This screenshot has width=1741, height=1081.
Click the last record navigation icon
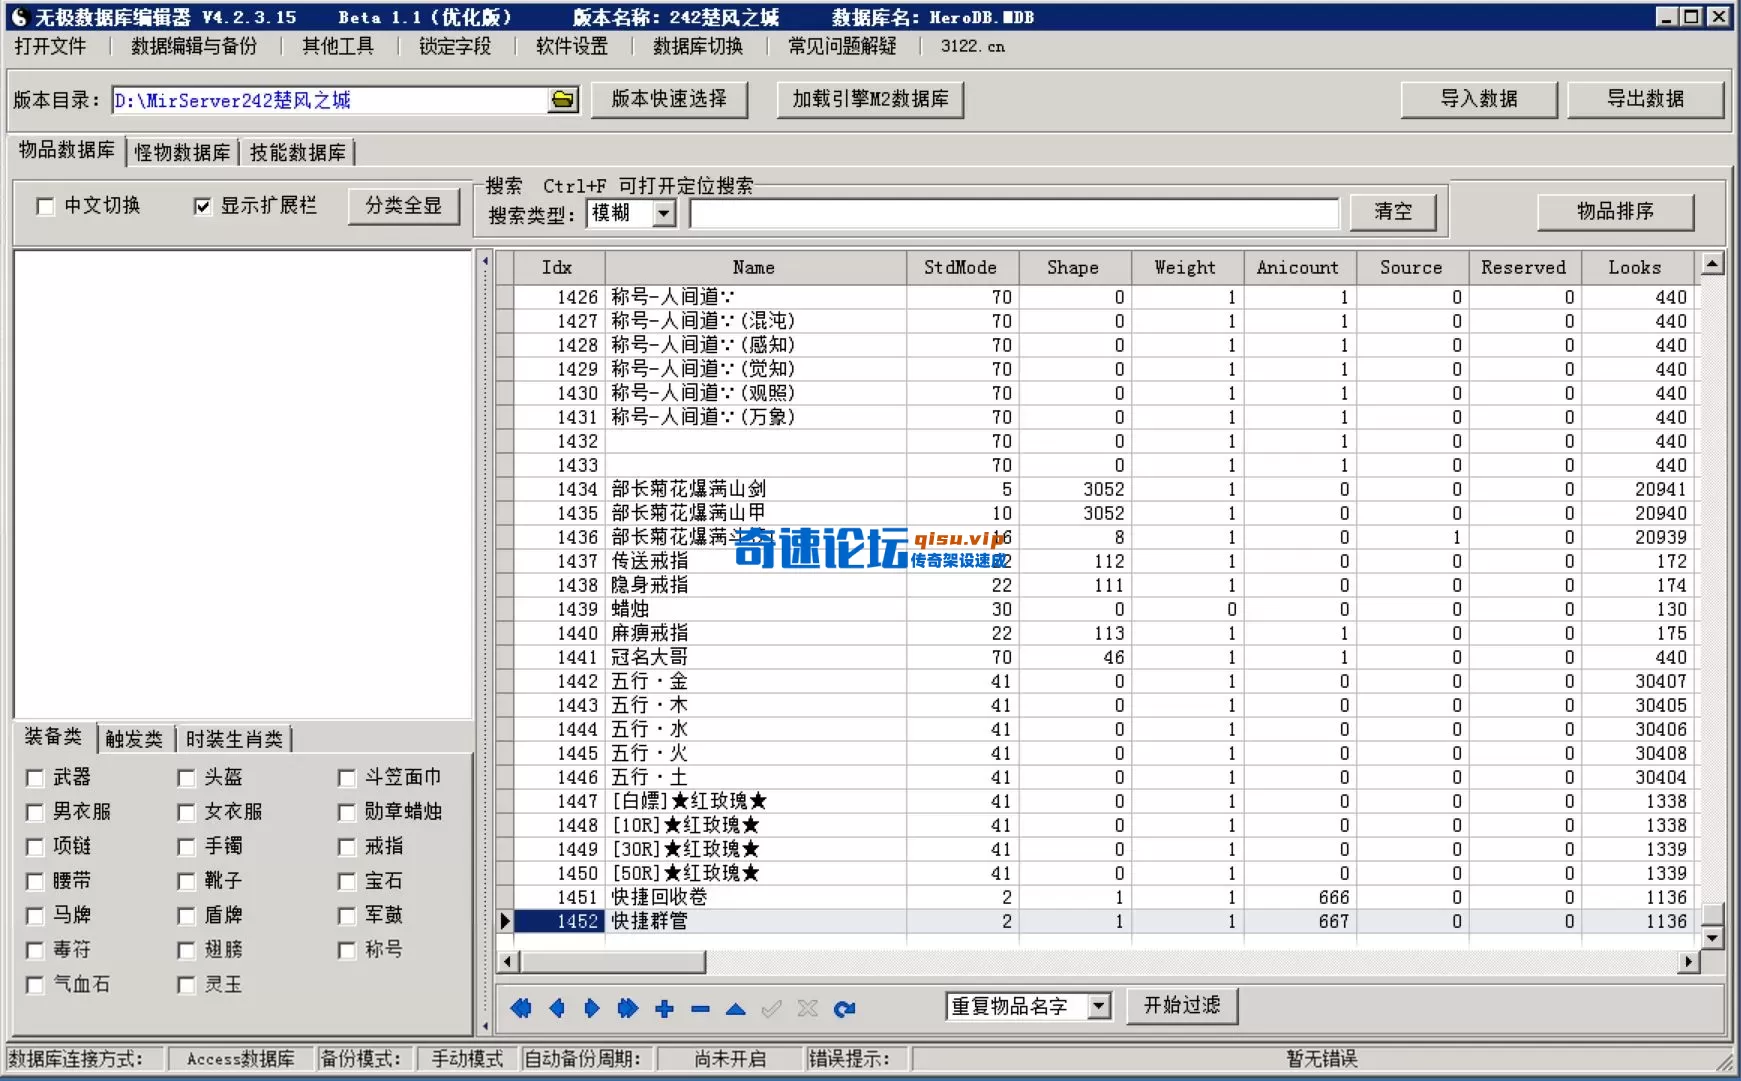click(x=628, y=1009)
